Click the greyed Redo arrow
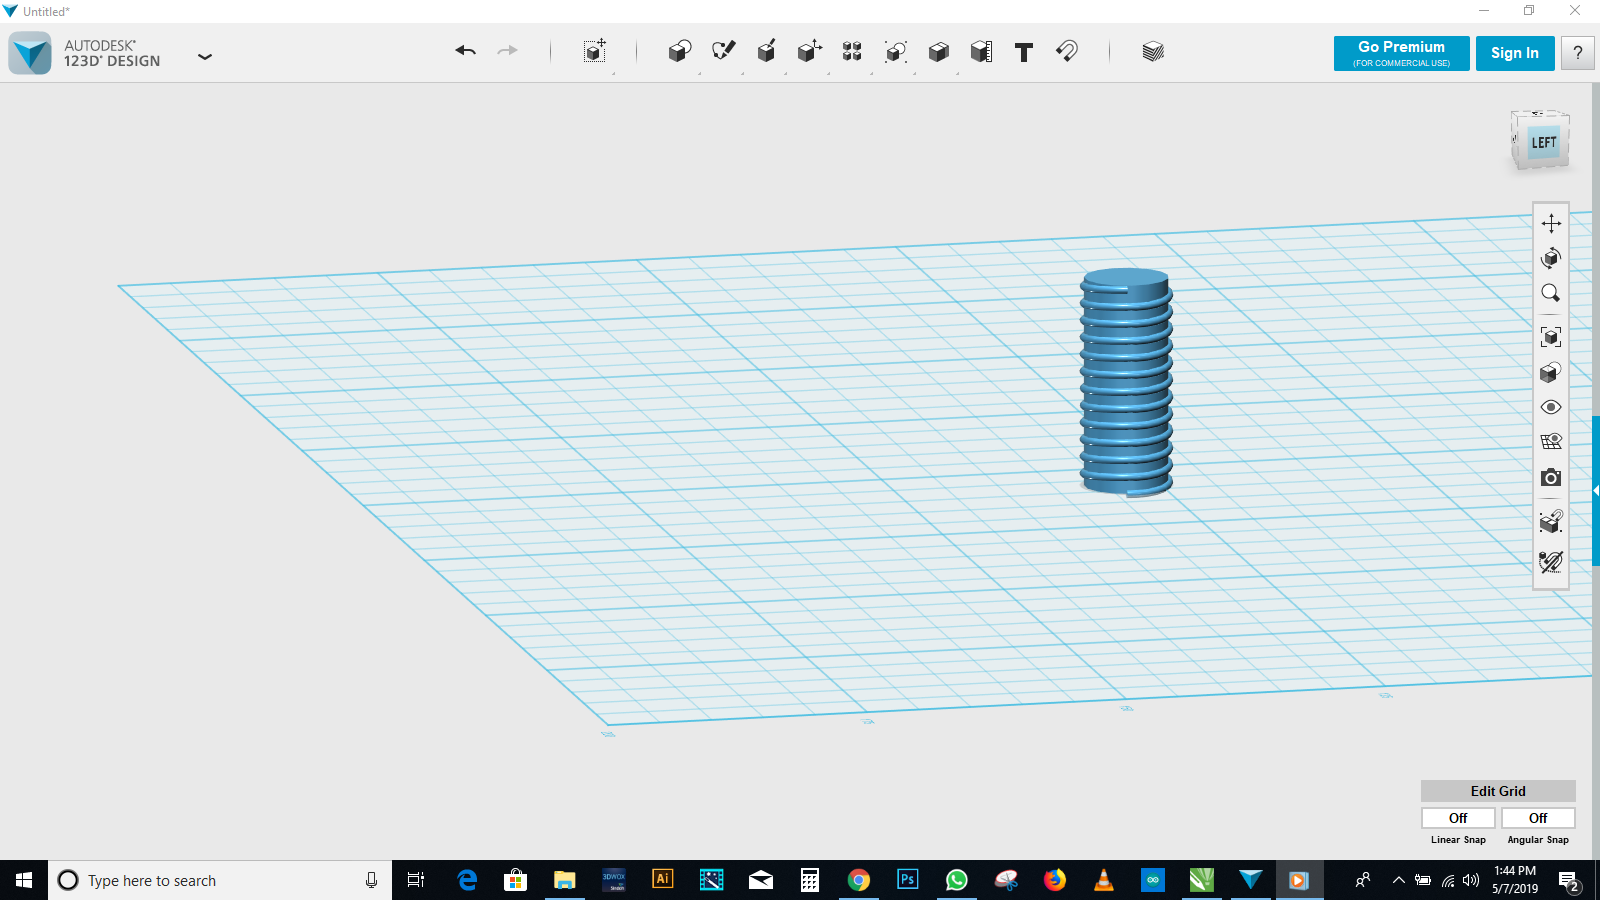Image resolution: width=1600 pixels, height=900 pixels. [508, 51]
